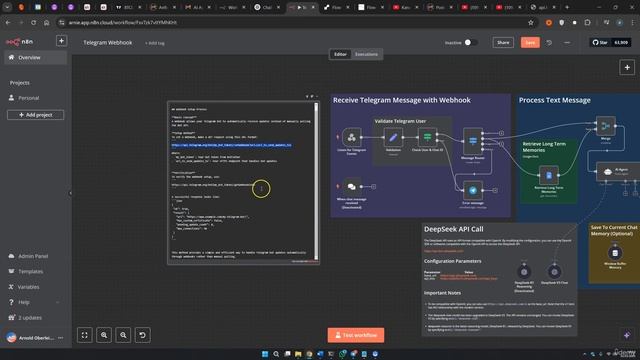Viewport: 640px width, 360px height.
Task: Click the DeepSeek API Call heading
Action: 453,229
